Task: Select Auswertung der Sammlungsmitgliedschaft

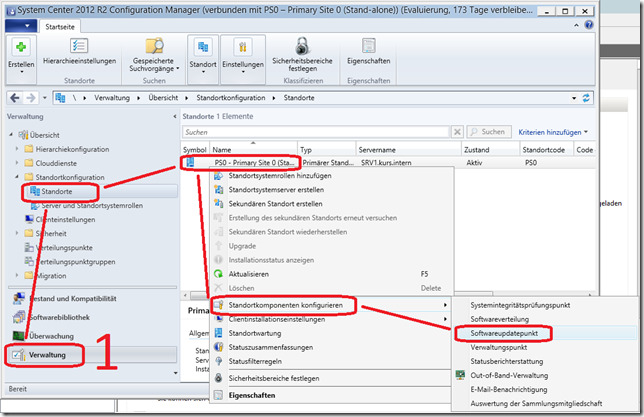Action: 536,403
